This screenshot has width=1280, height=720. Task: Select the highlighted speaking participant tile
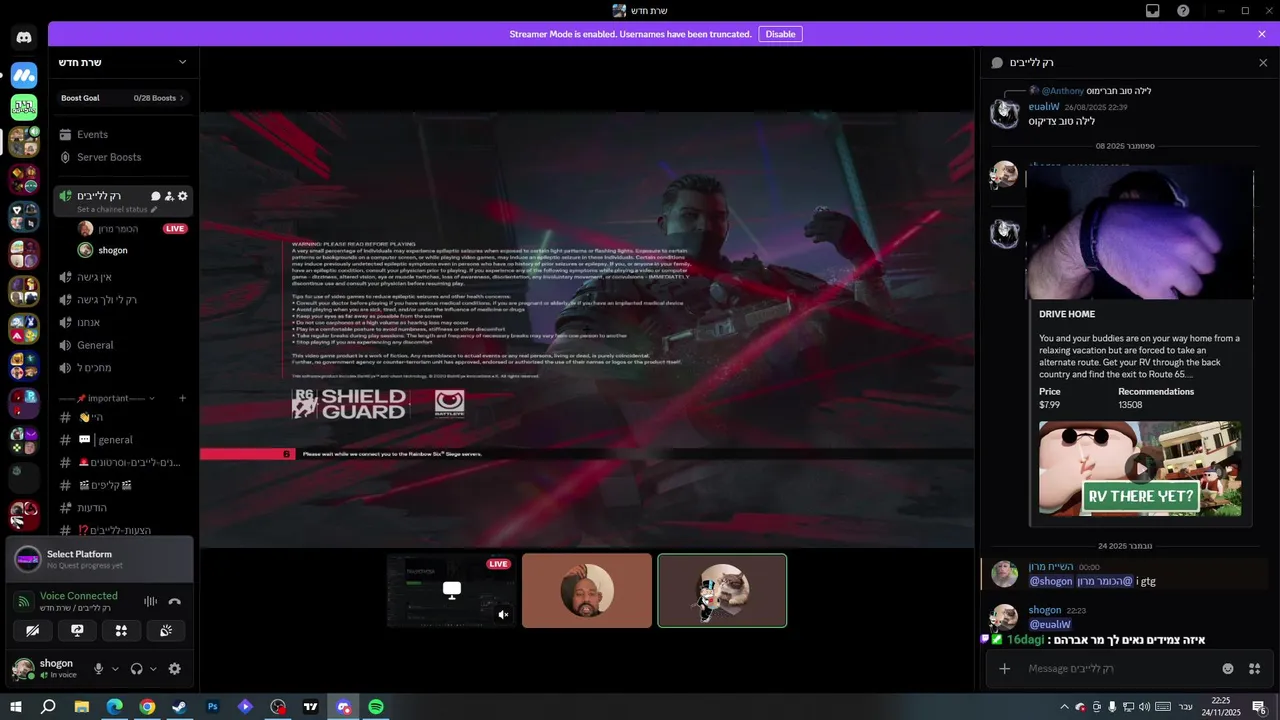click(x=722, y=591)
